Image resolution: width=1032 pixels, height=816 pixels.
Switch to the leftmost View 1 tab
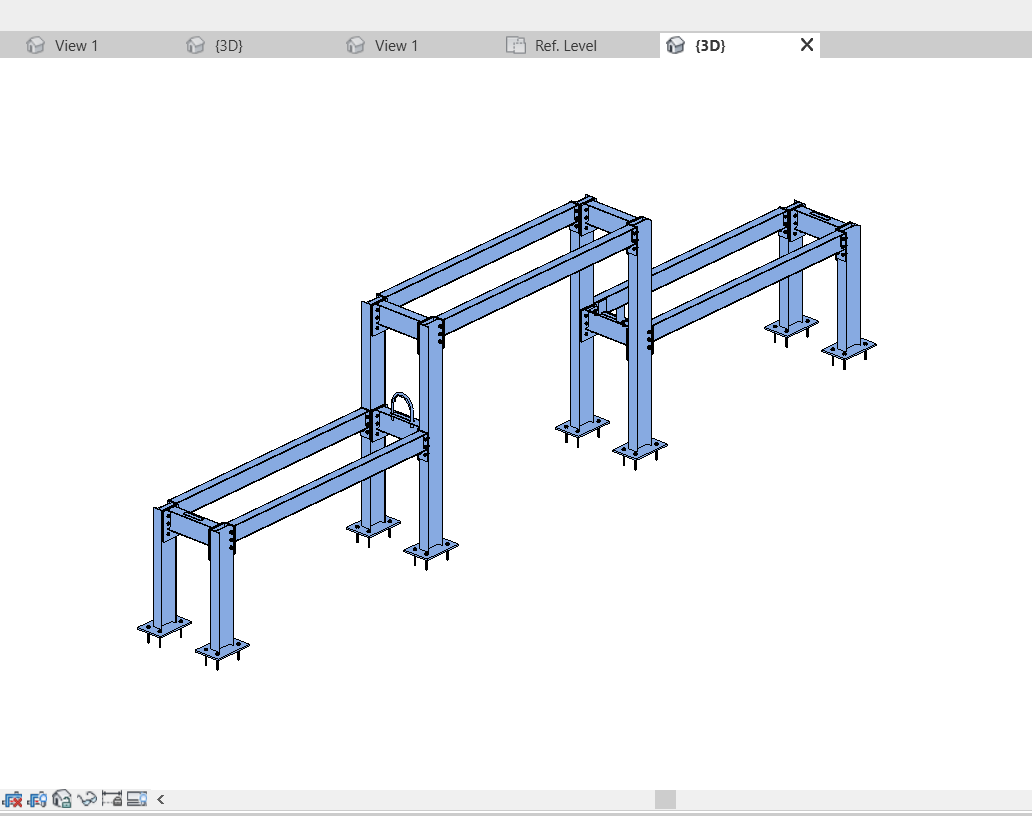(76, 45)
